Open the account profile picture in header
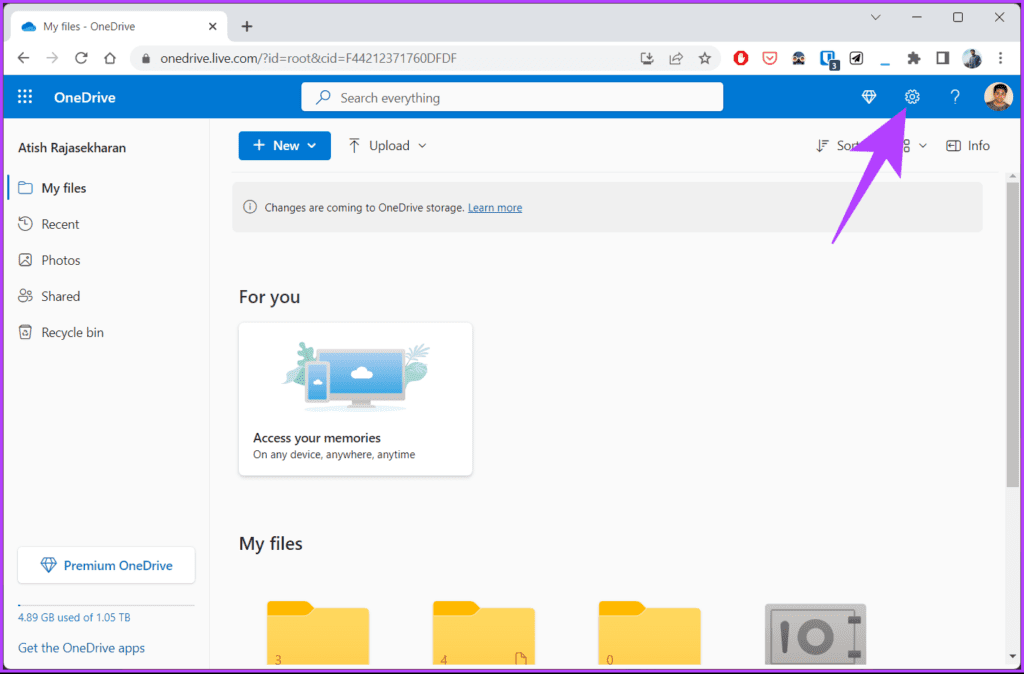1024x674 pixels. (999, 97)
